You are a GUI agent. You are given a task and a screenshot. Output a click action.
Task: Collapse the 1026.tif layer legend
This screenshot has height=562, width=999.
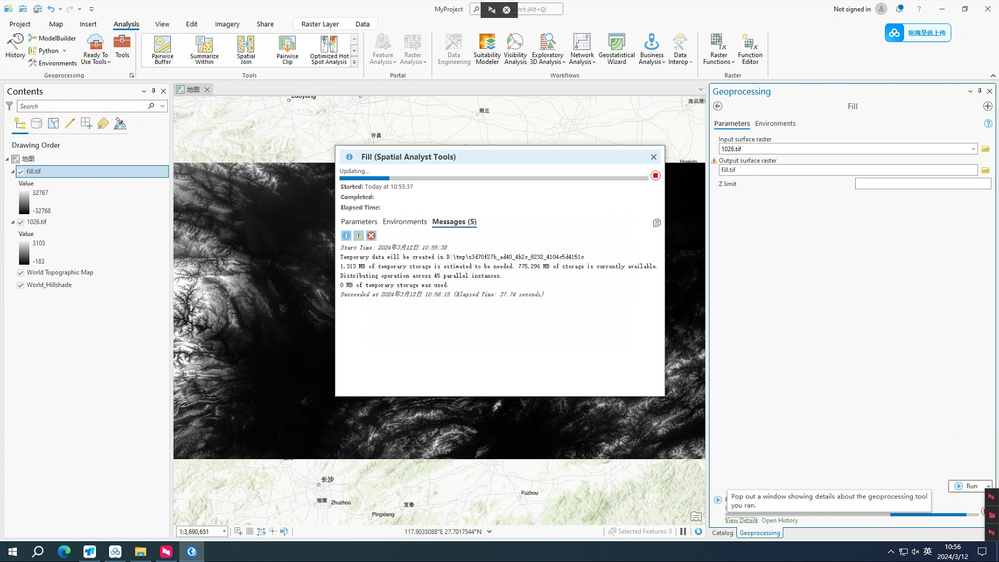pyautogui.click(x=13, y=222)
